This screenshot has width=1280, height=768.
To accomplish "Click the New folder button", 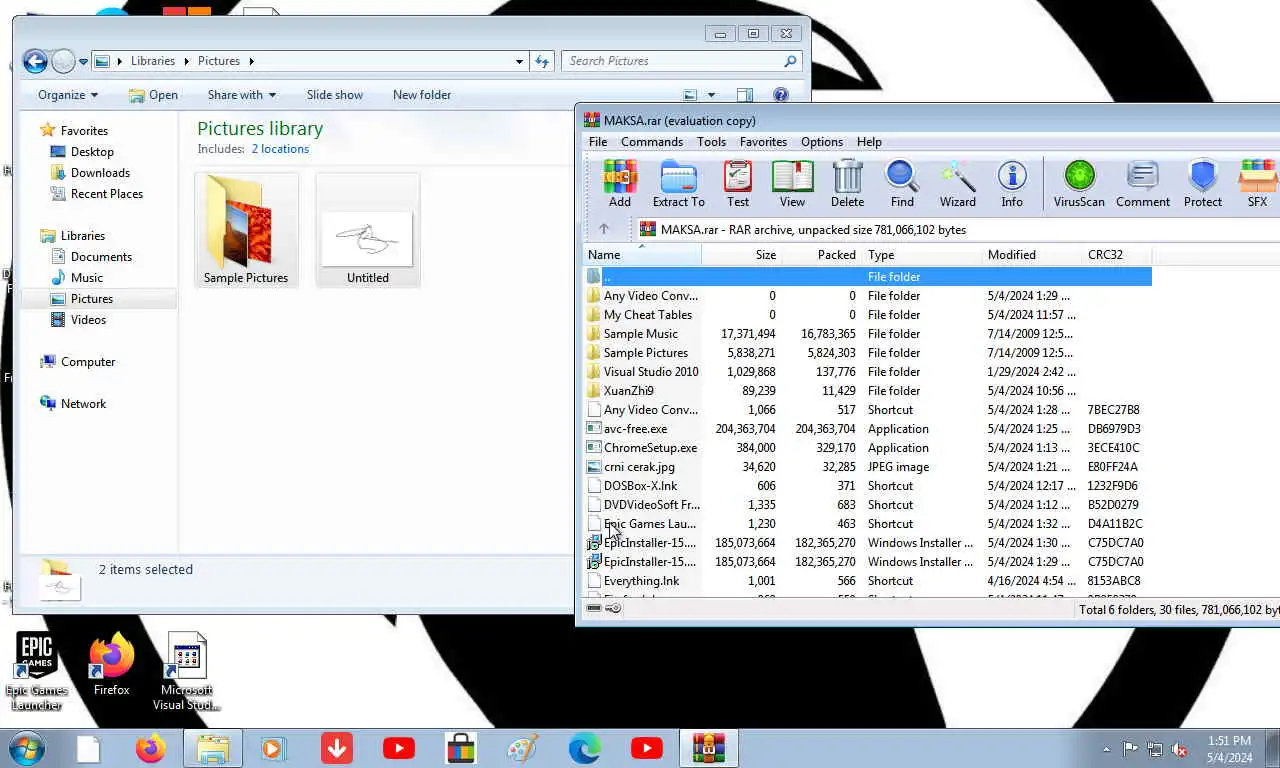I will 422,95.
